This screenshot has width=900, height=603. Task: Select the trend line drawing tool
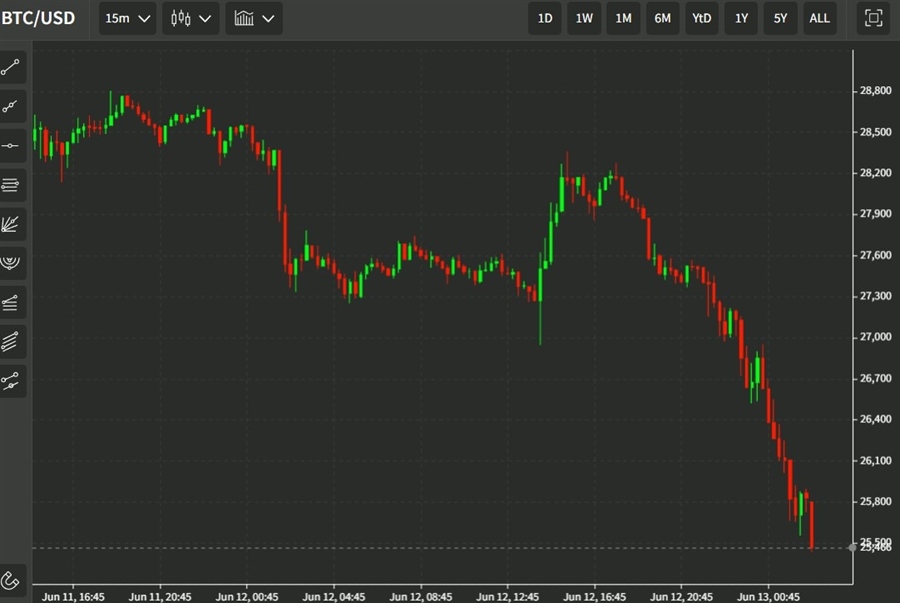[x=11, y=67]
